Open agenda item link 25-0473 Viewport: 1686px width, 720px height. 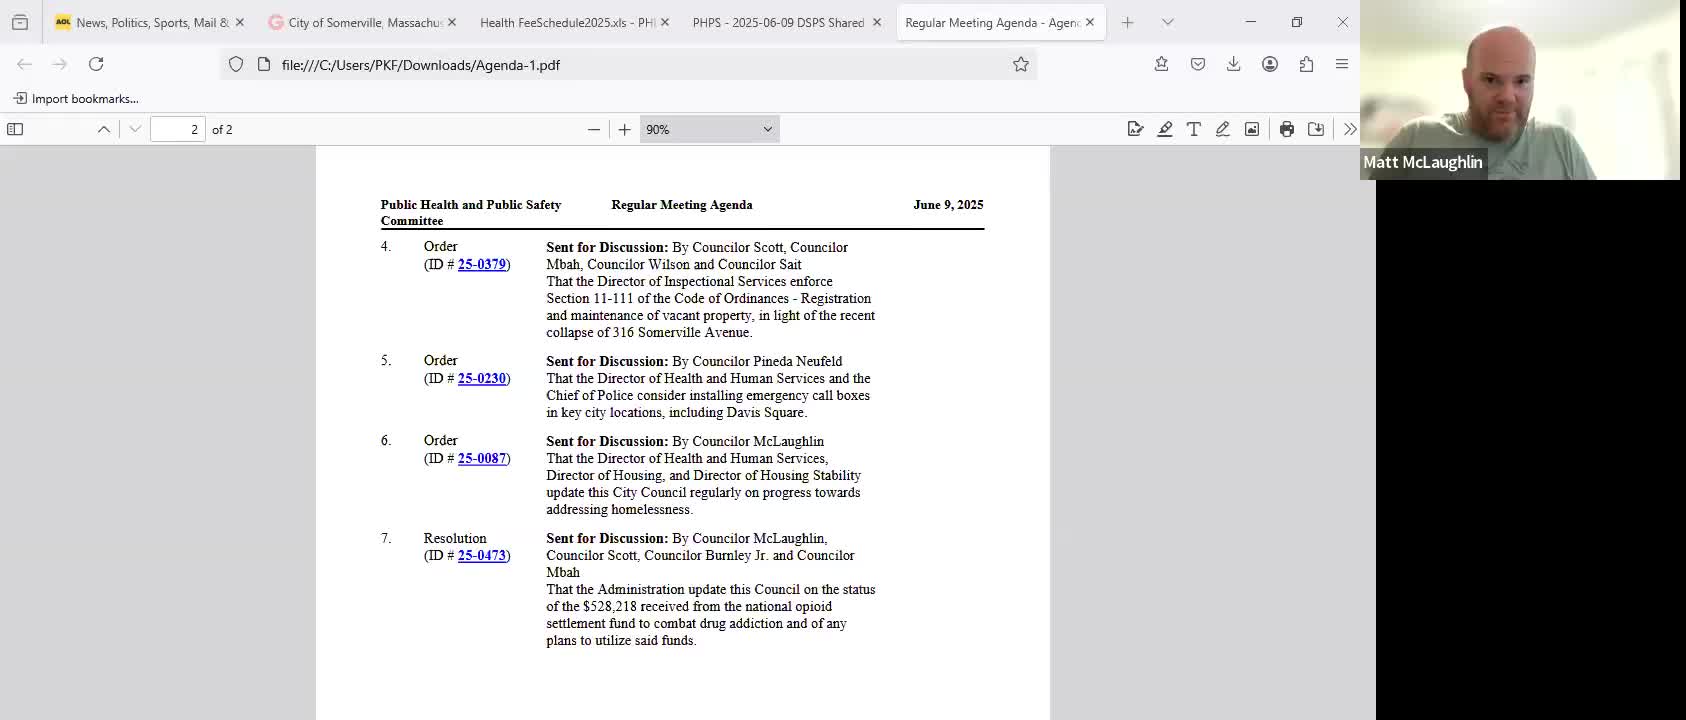(x=481, y=555)
